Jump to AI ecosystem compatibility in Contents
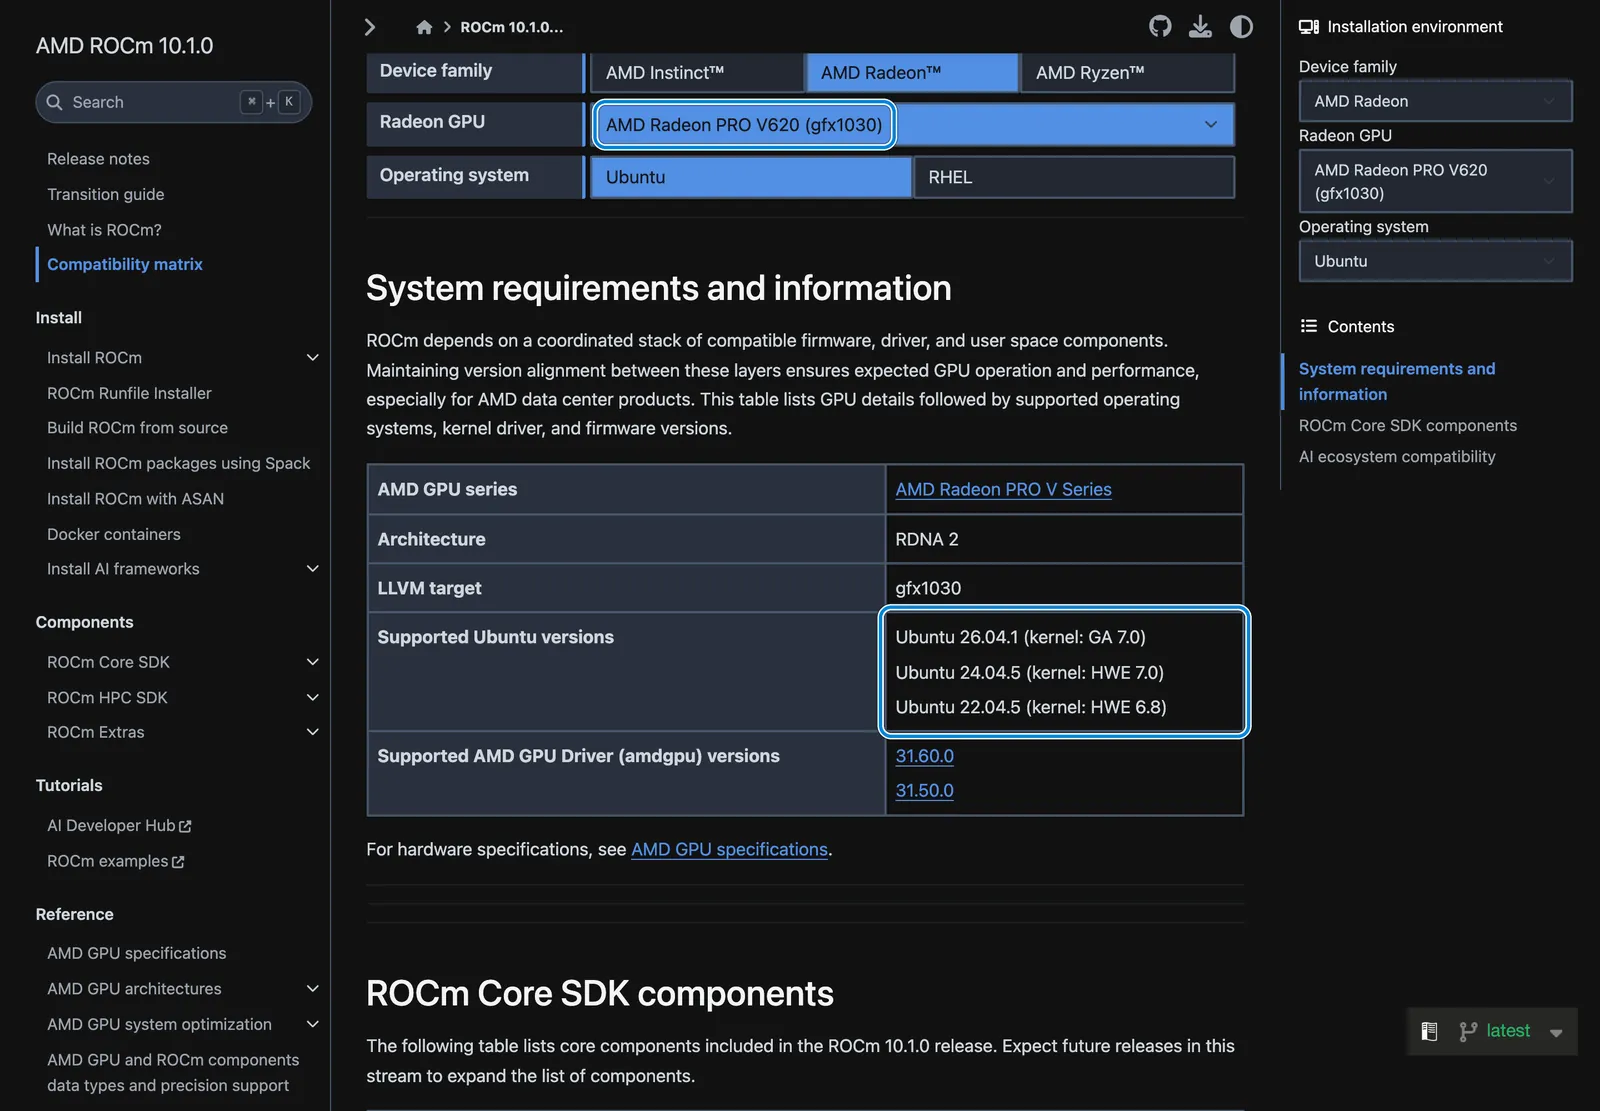 tap(1397, 456)
